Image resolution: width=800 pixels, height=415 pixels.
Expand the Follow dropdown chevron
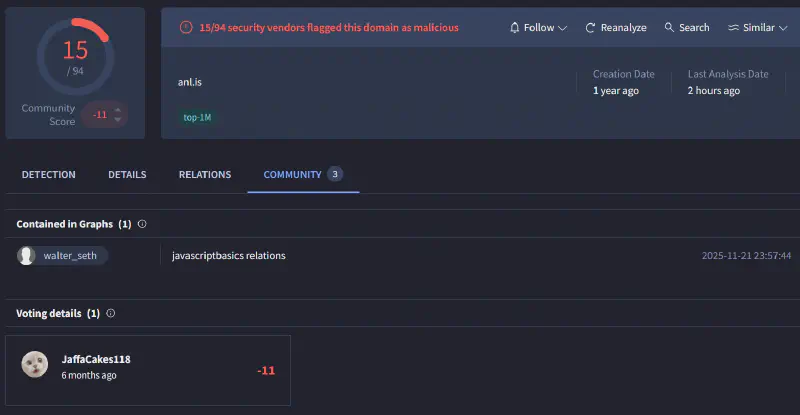(x=562, y=28)
